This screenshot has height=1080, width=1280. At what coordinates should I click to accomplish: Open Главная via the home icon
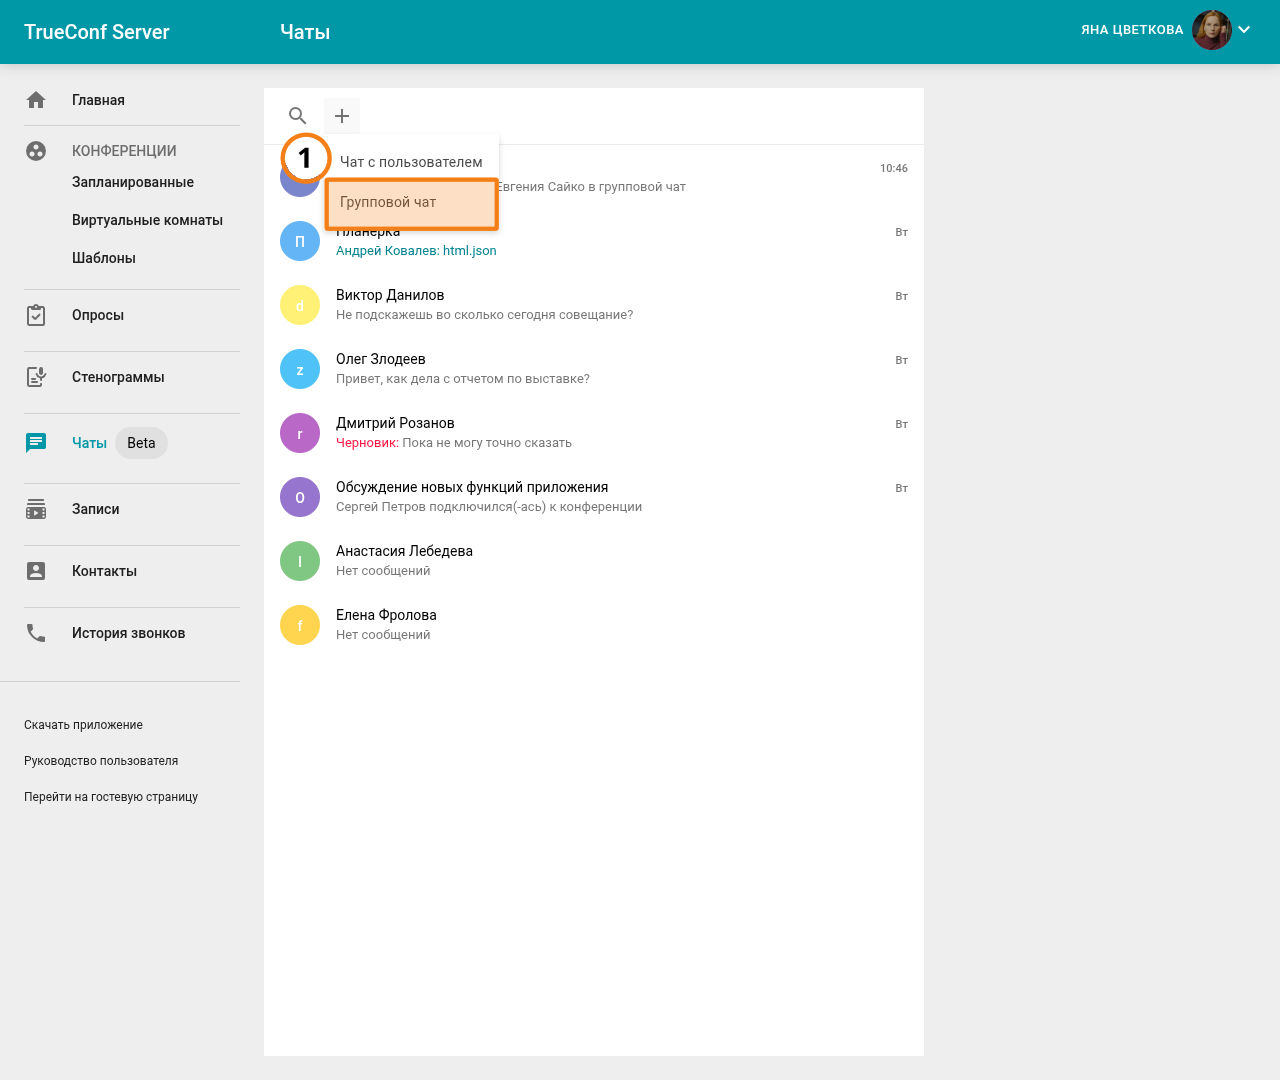(x=36, y=100)
